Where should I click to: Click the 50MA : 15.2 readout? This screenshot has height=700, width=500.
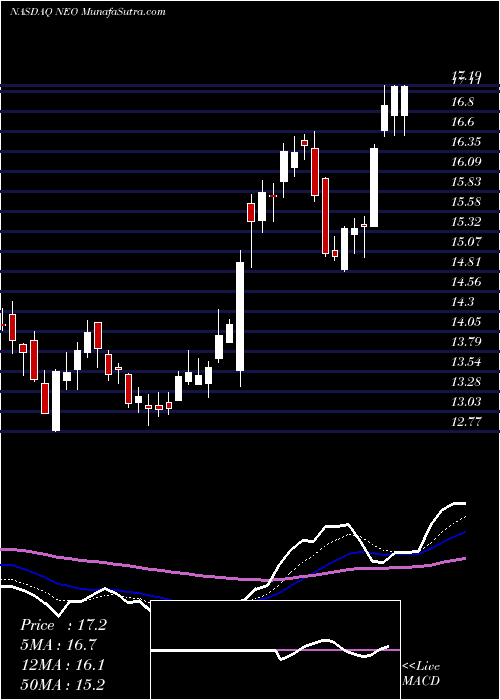(x=63, y=685)
